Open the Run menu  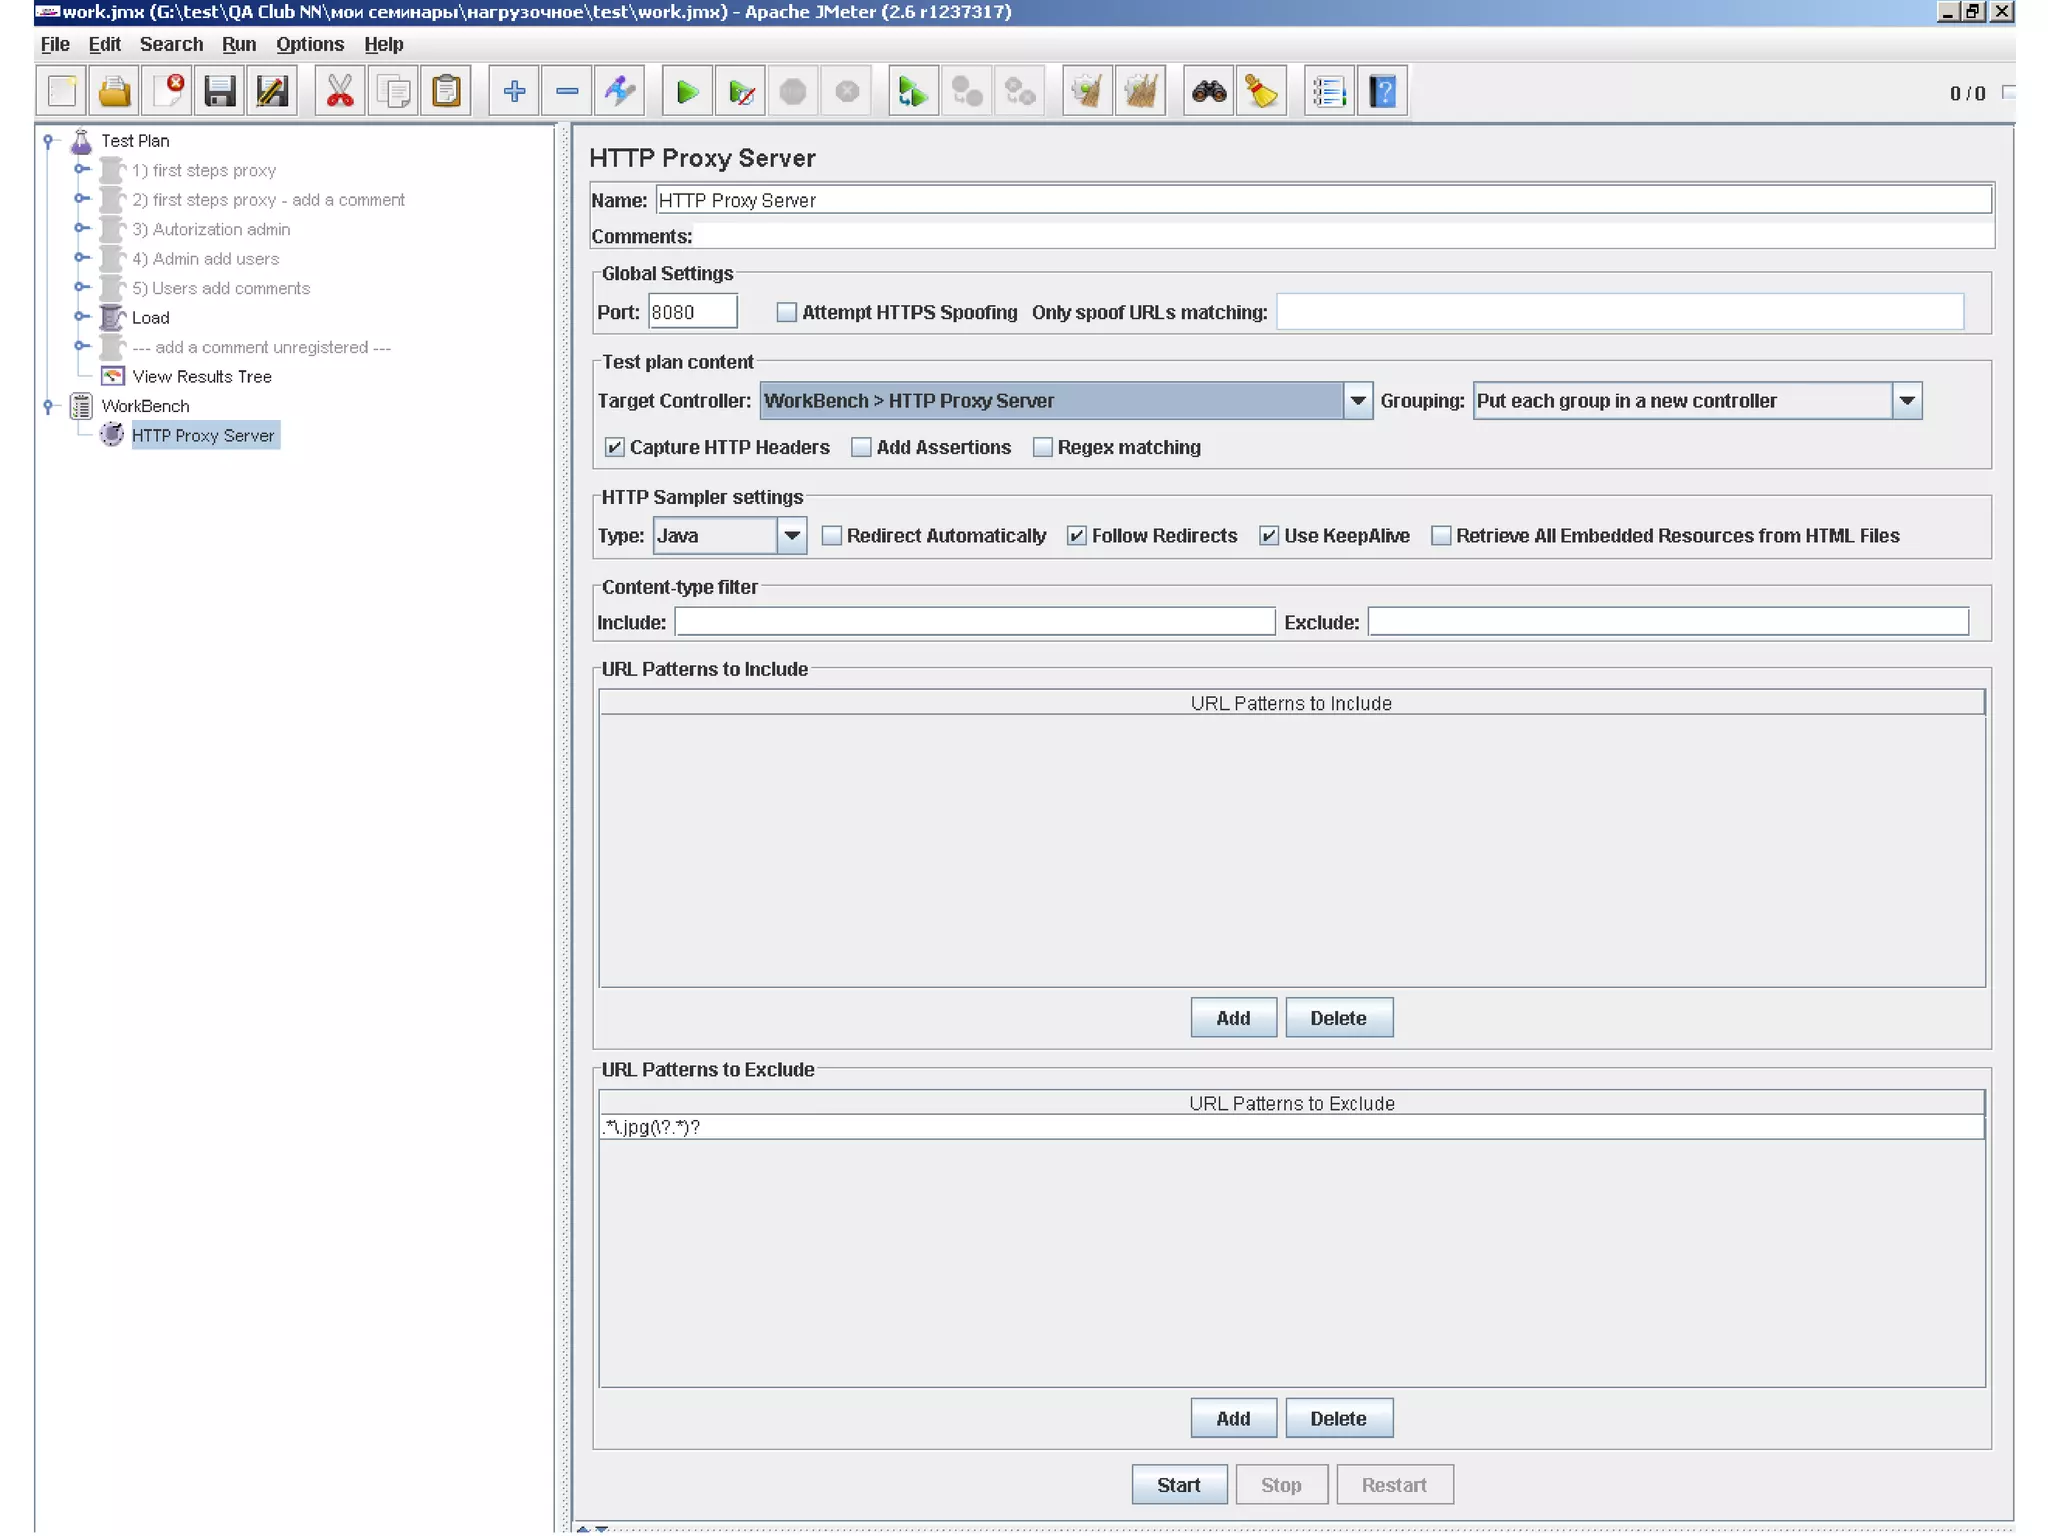tap(238, 44)
